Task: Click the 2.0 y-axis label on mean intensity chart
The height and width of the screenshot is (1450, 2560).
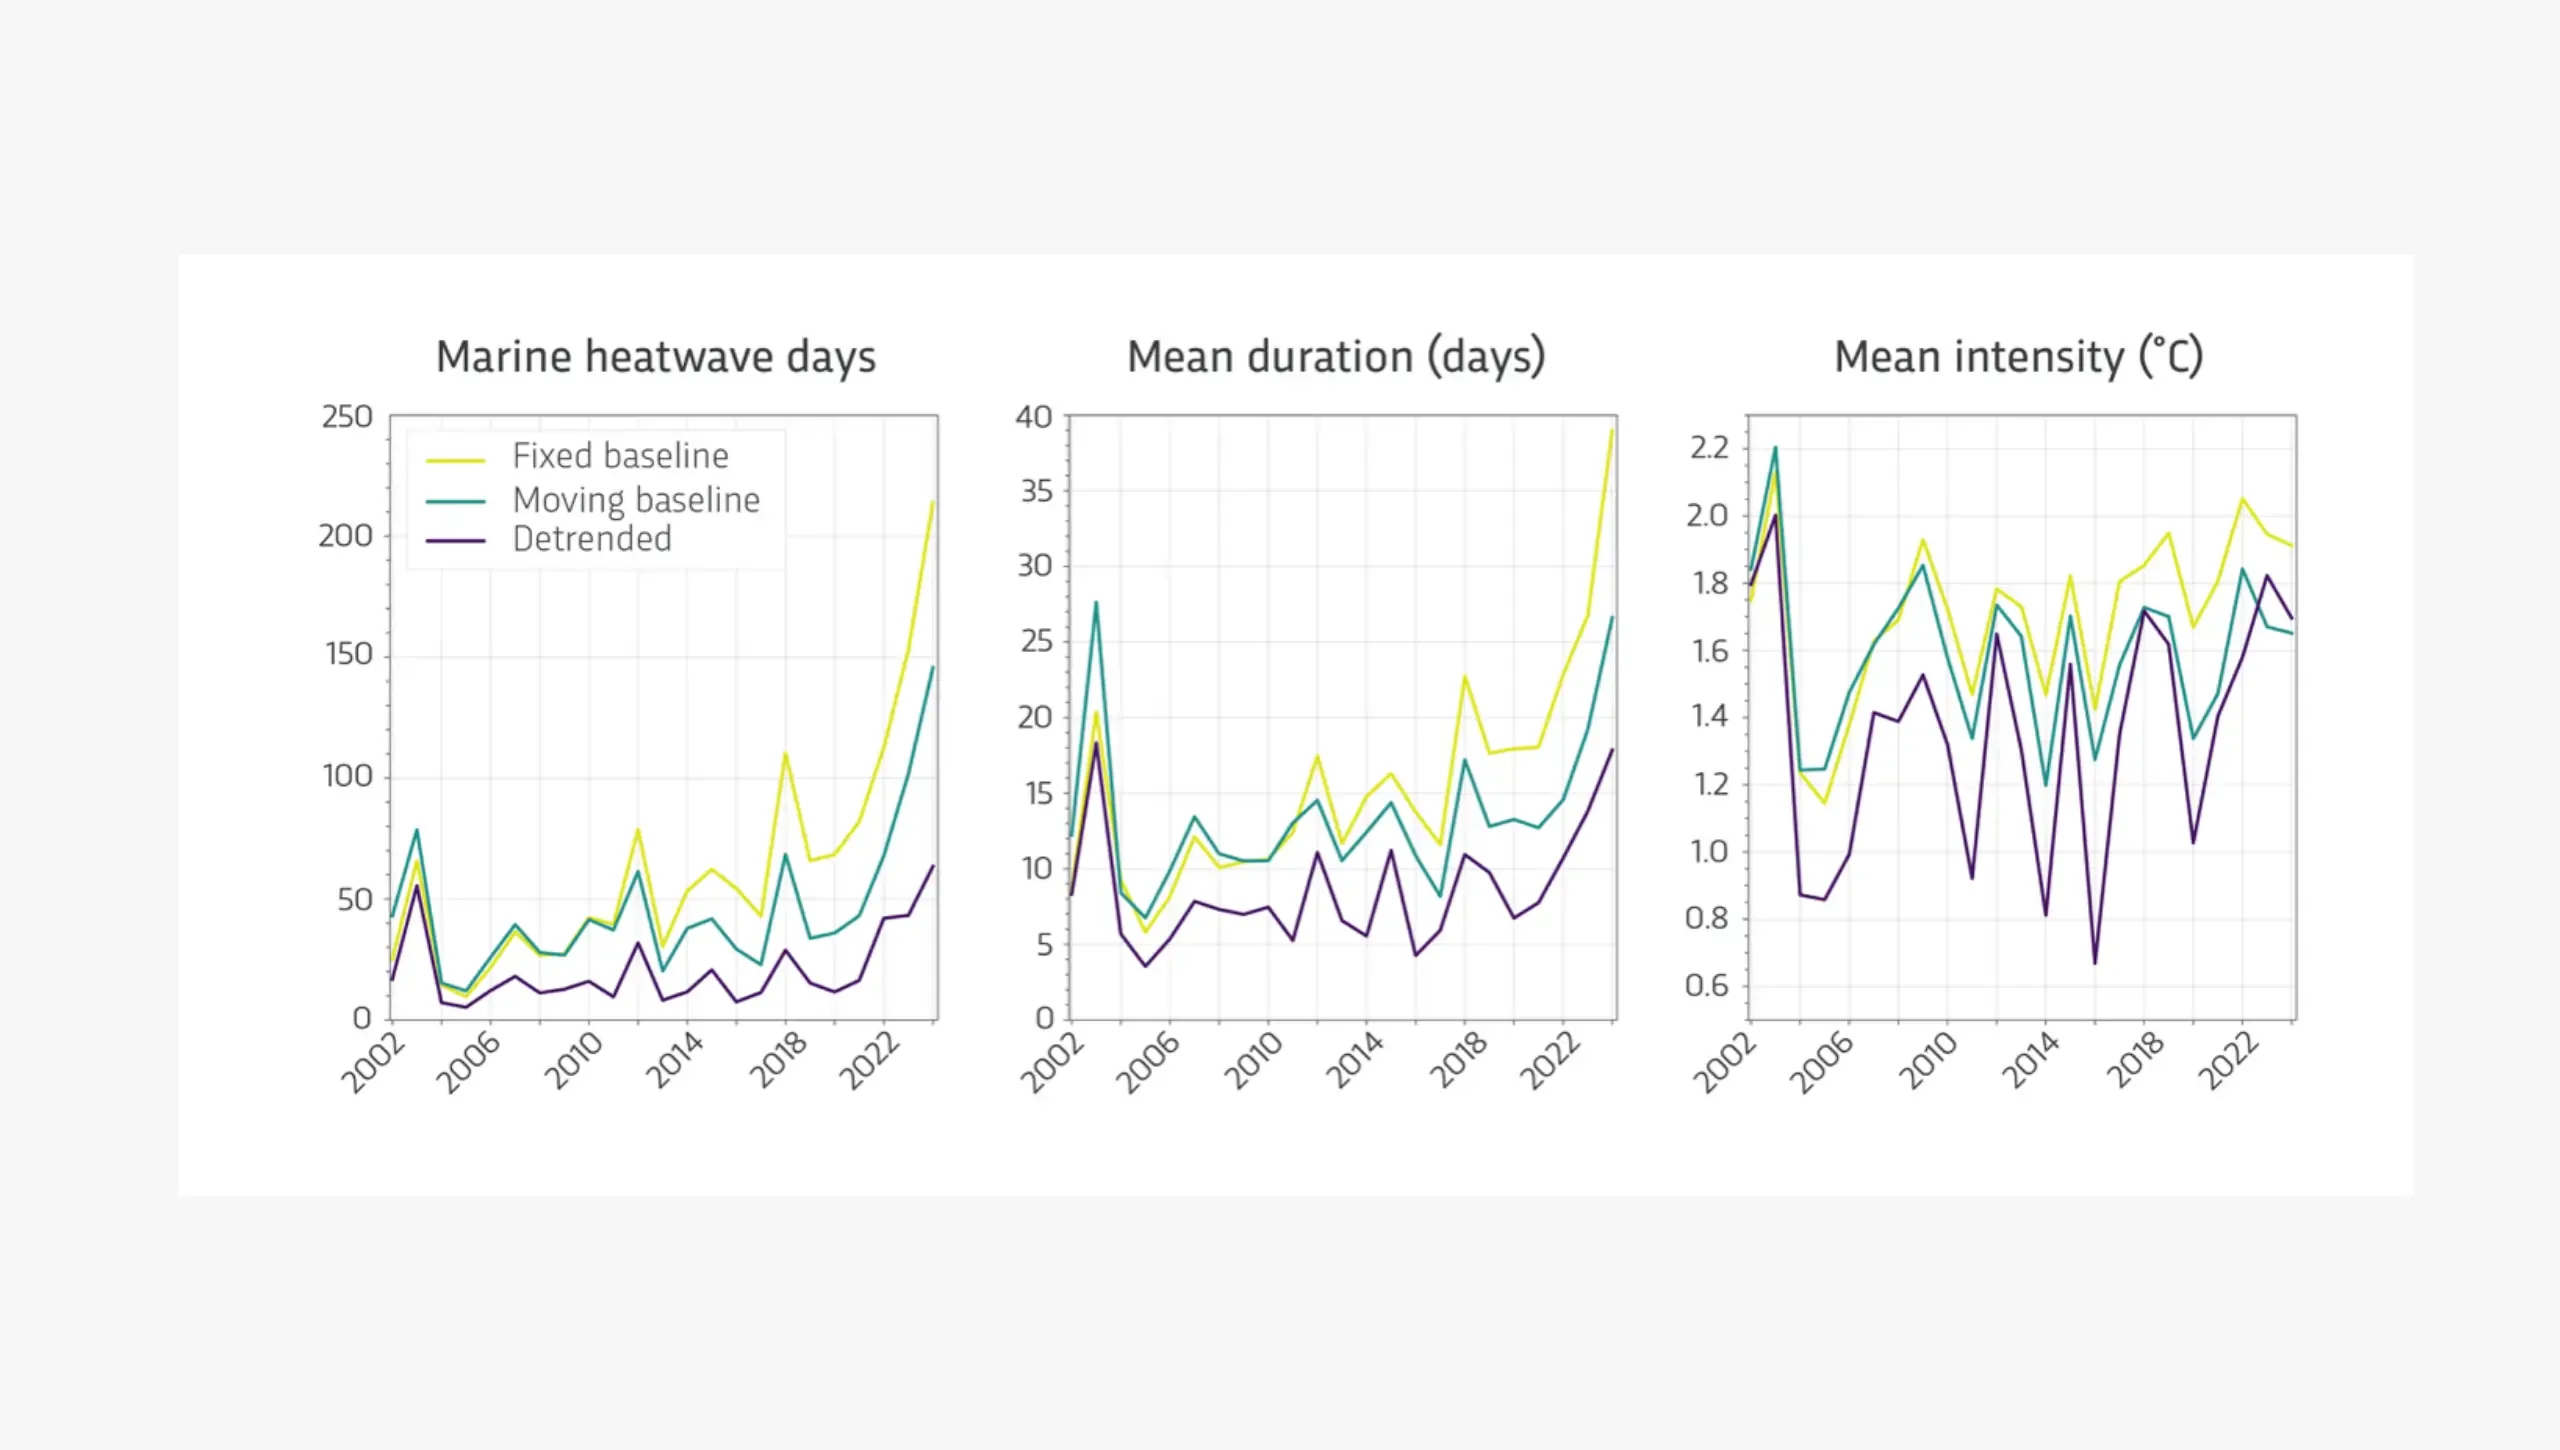Action: coord(1707,516)
